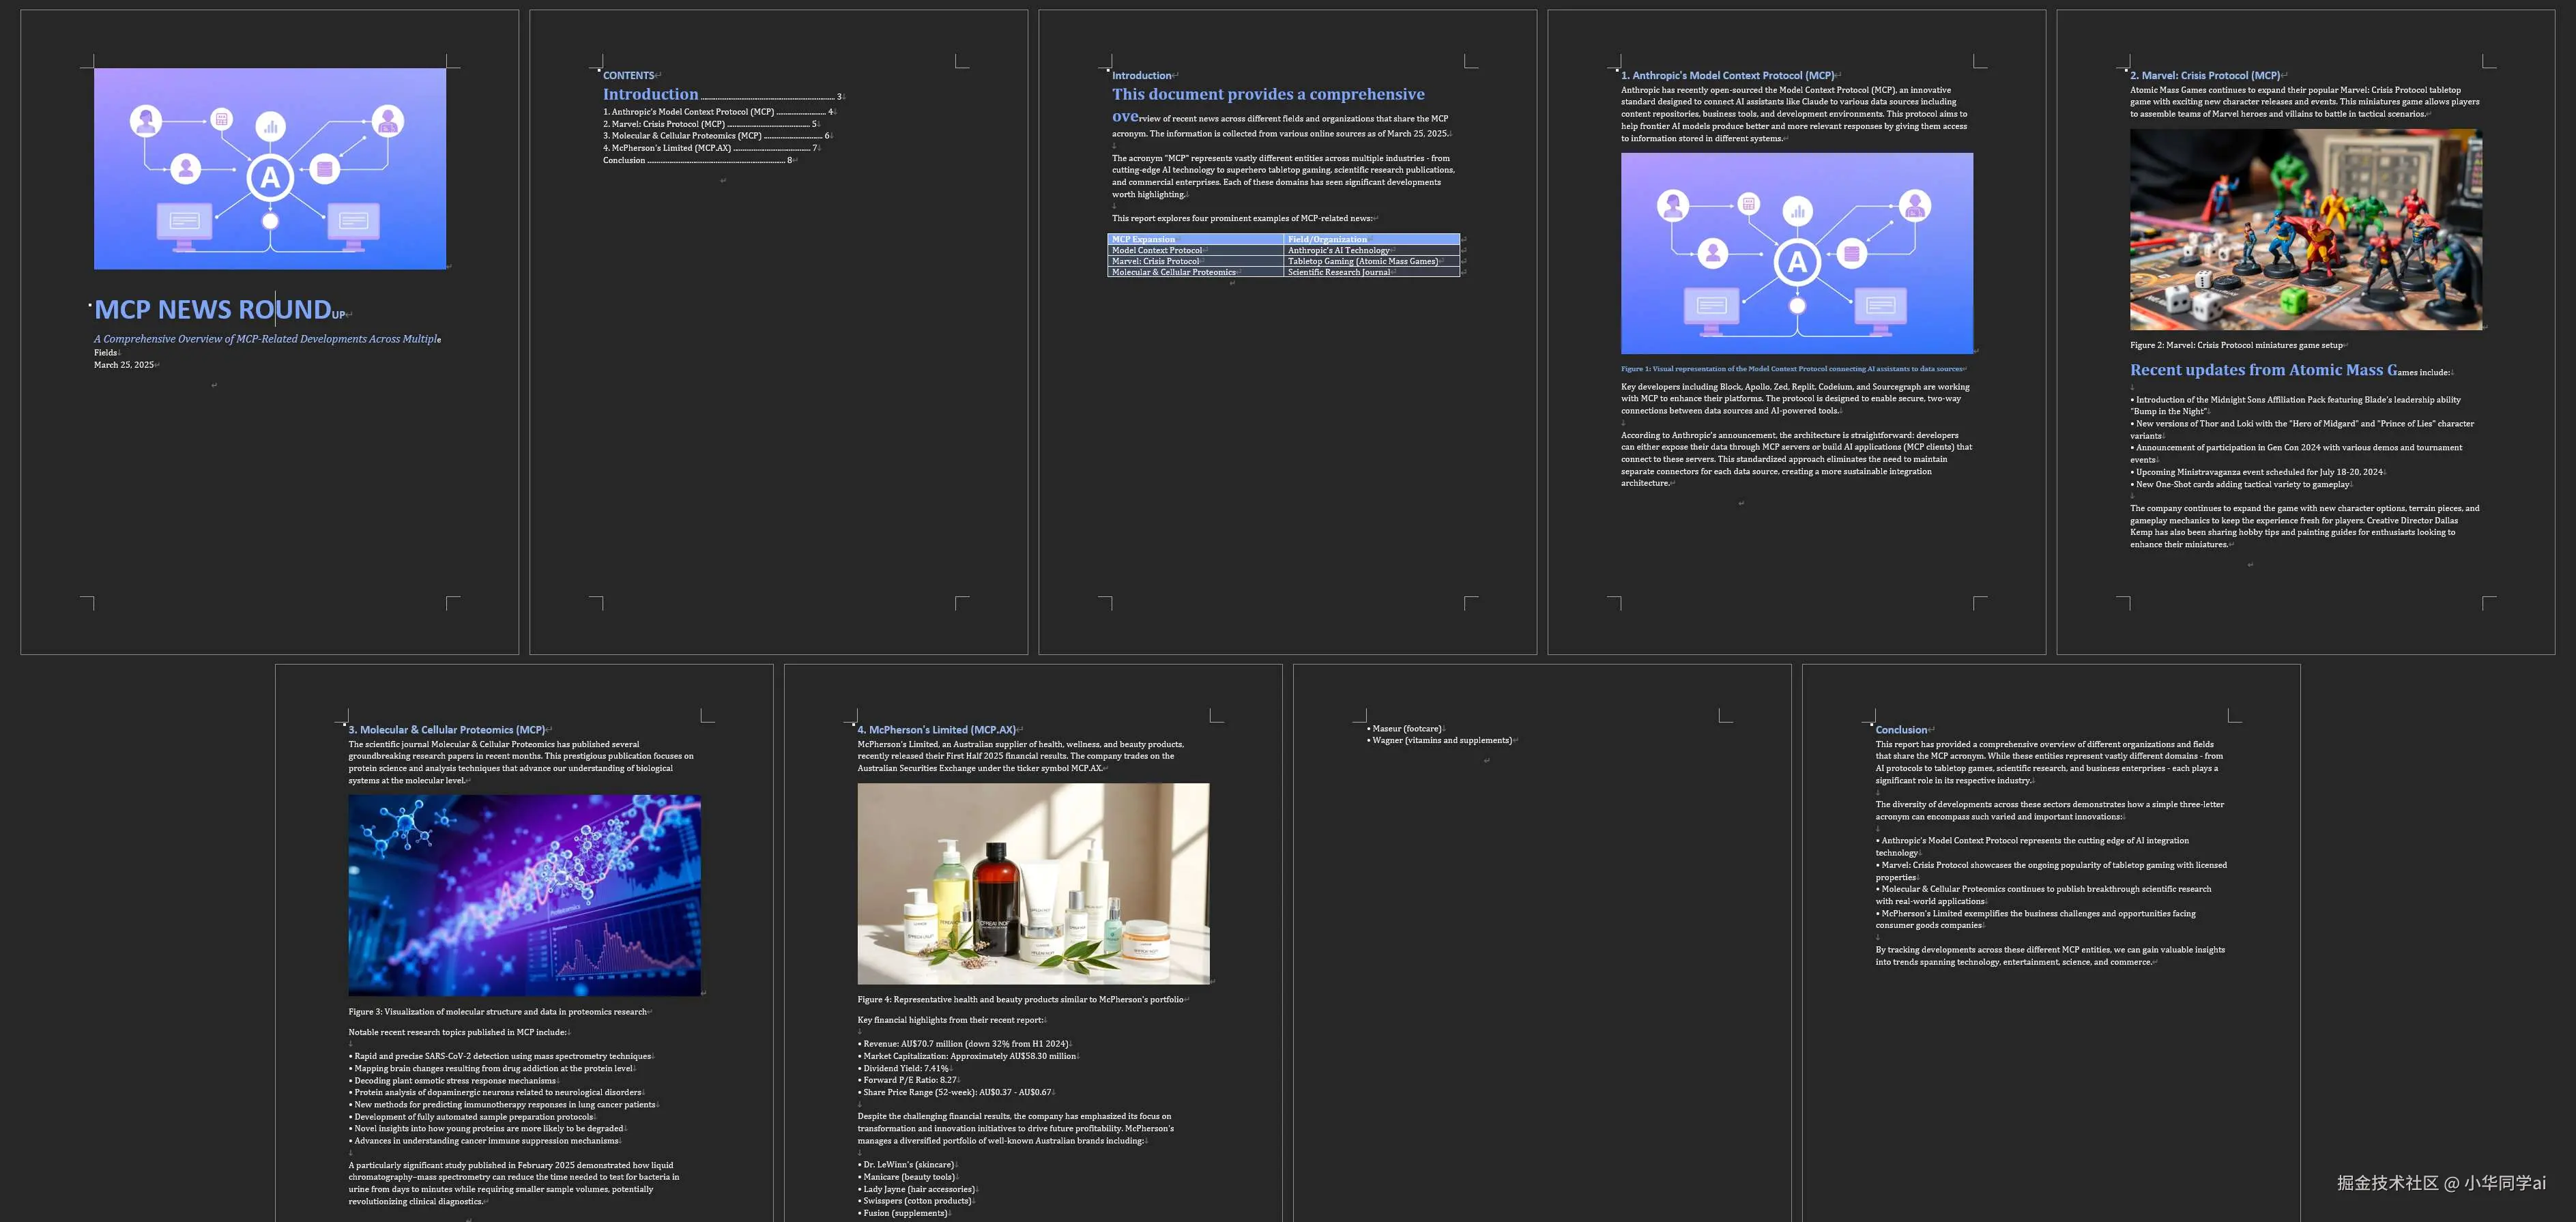Click the 'CONTENTS' heading
This screenshot has width=2576, height=1222.
(628, 75)
